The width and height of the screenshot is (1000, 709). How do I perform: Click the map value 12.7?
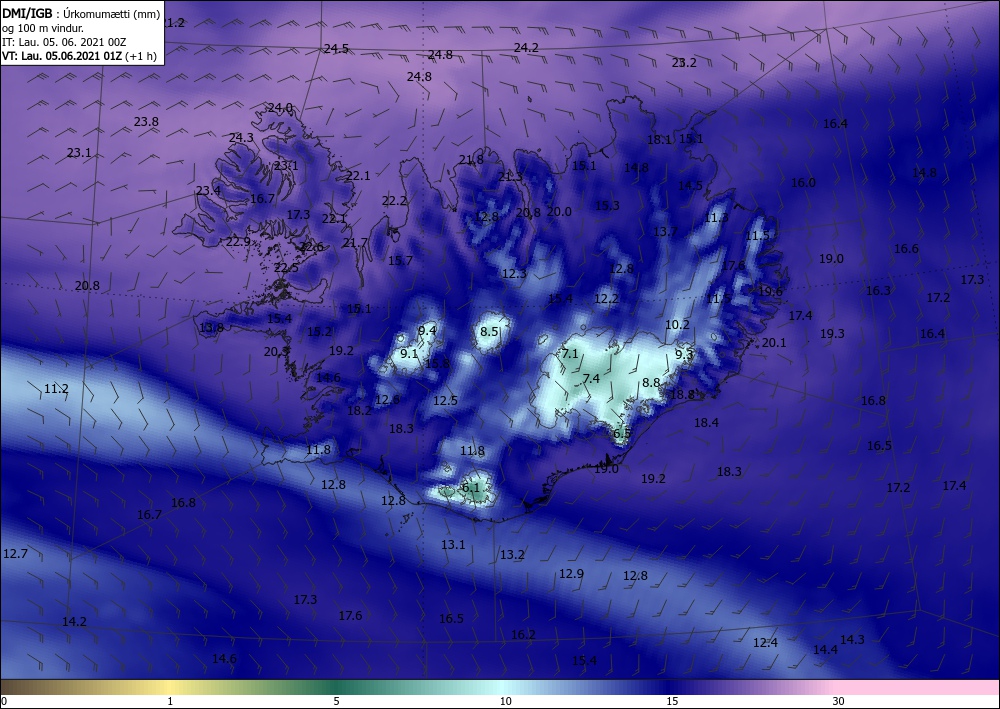click(15, 553)
